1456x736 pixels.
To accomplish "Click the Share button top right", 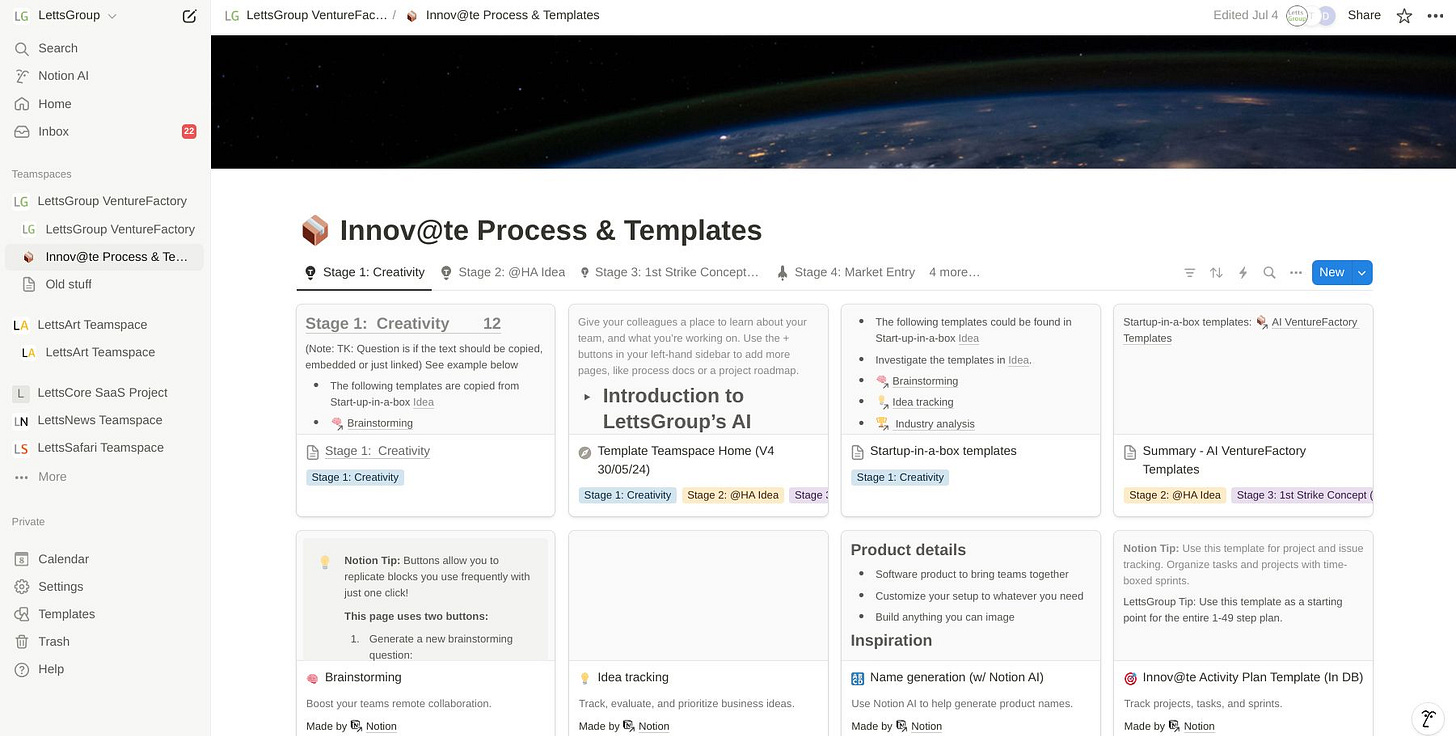I will [1364, 15].
